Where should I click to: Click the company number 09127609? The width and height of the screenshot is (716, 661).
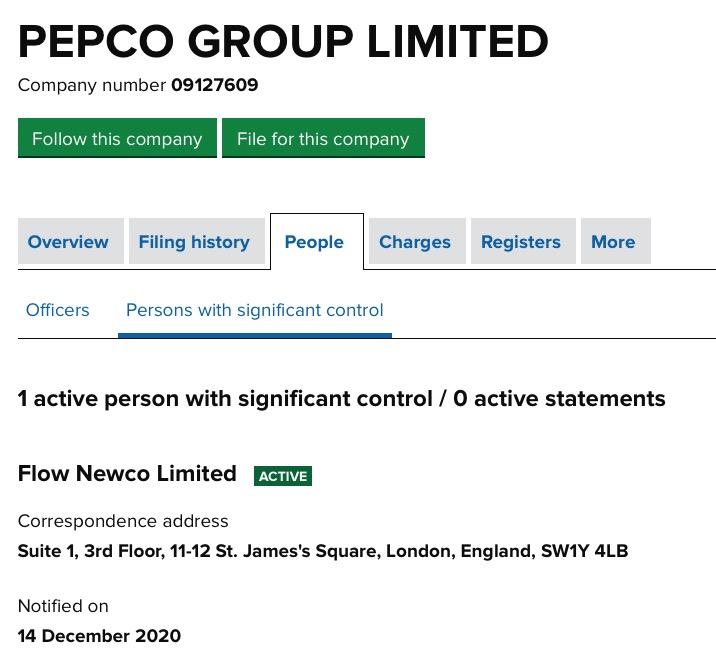click(215, 86)
